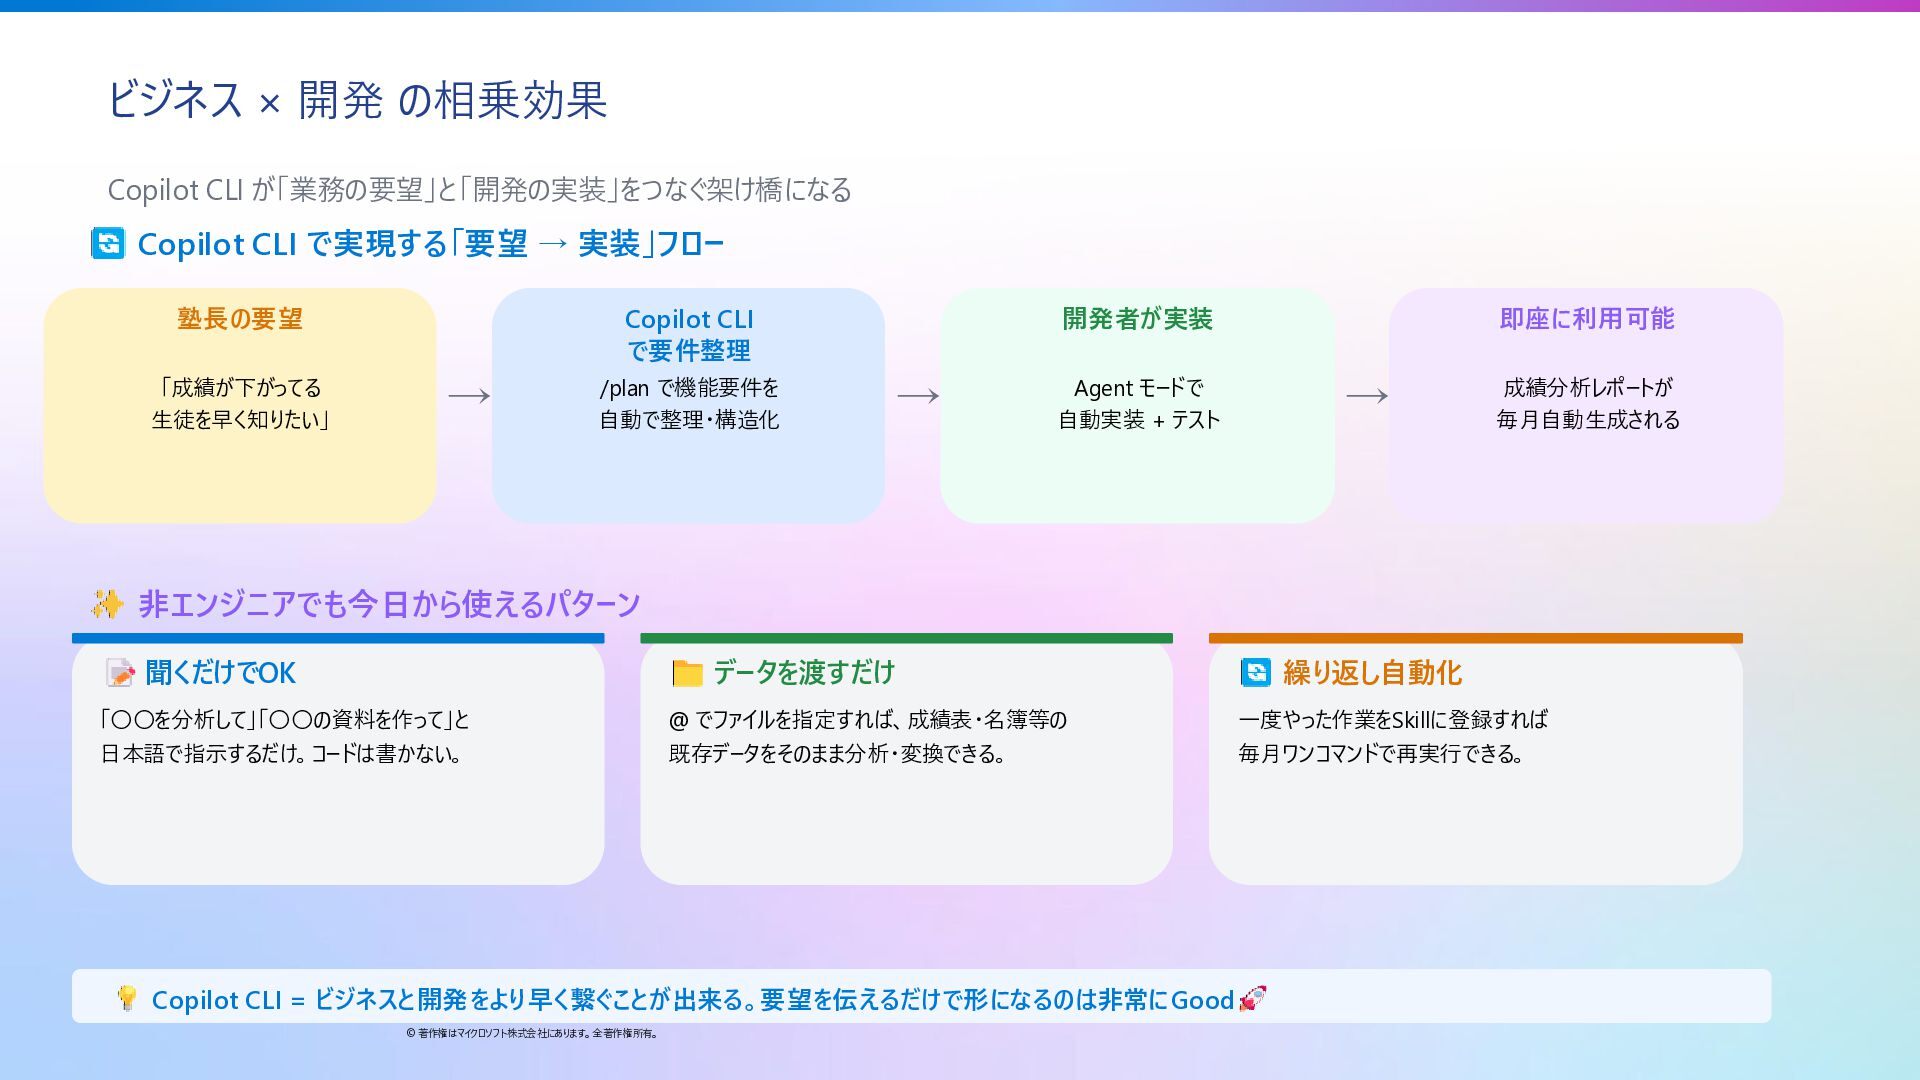Click the slide title ビジネス × 開発 の相乗効果
The image size is (1920, 1080).
[357, 100]
